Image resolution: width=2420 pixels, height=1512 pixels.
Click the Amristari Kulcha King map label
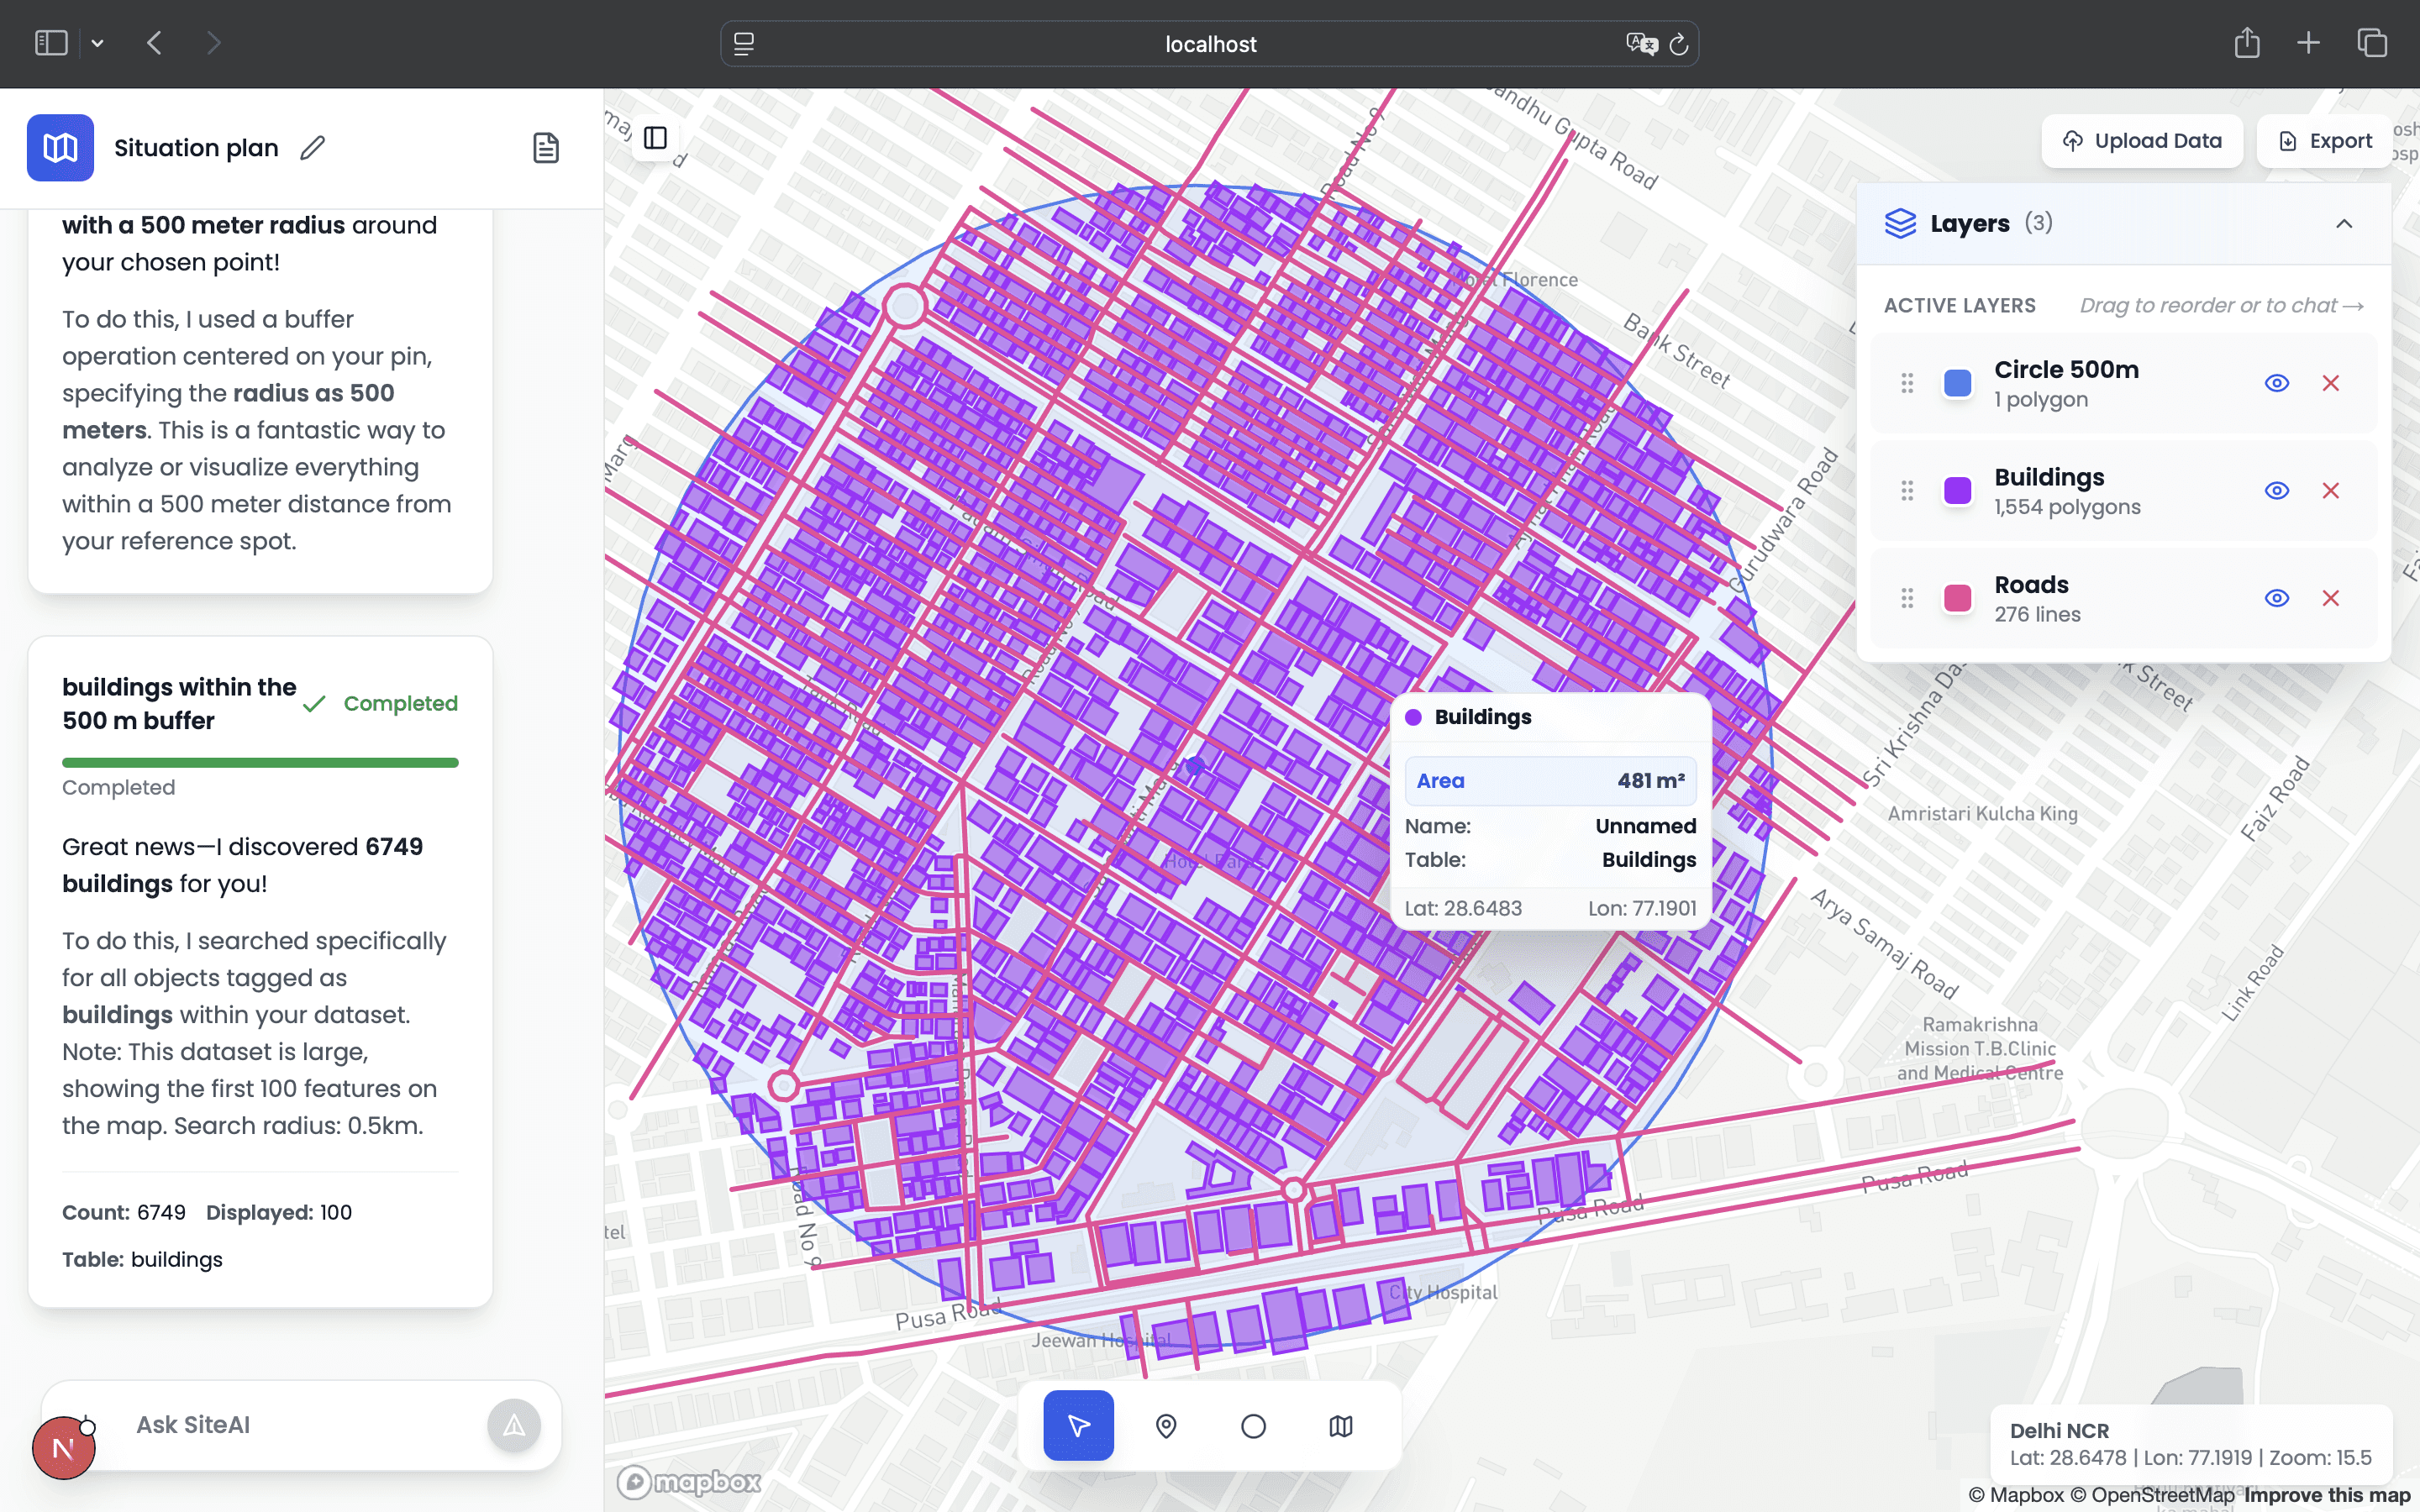[1982, 814]
